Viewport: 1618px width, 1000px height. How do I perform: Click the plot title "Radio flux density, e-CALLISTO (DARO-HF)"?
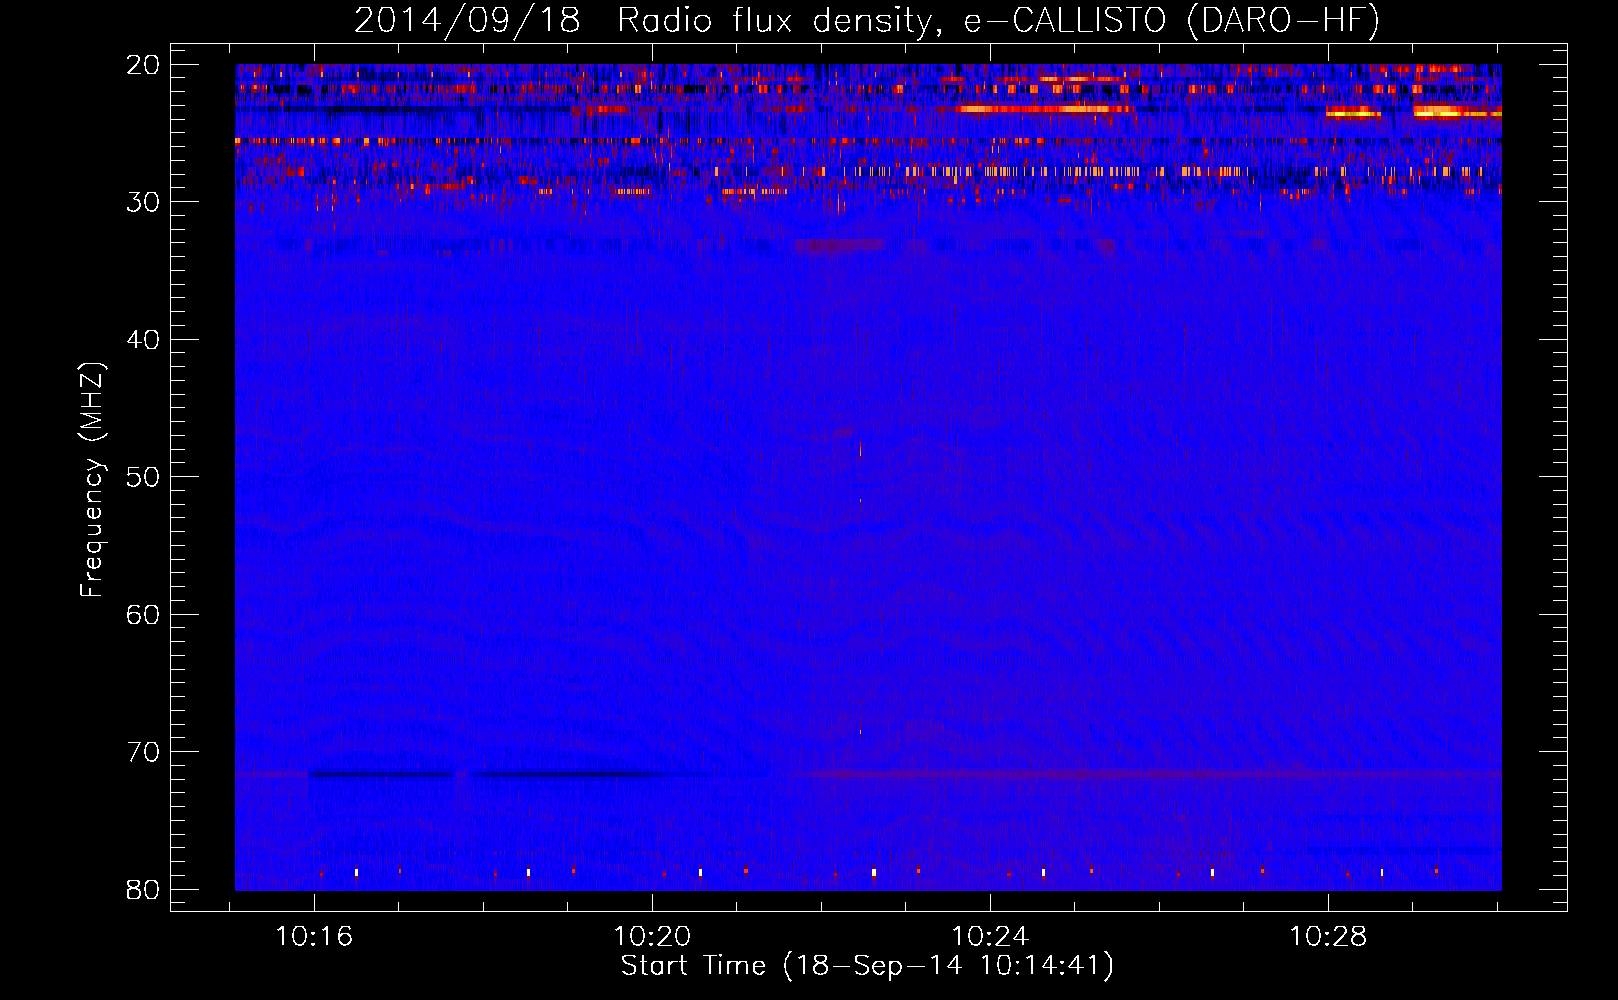coord(999,21)
